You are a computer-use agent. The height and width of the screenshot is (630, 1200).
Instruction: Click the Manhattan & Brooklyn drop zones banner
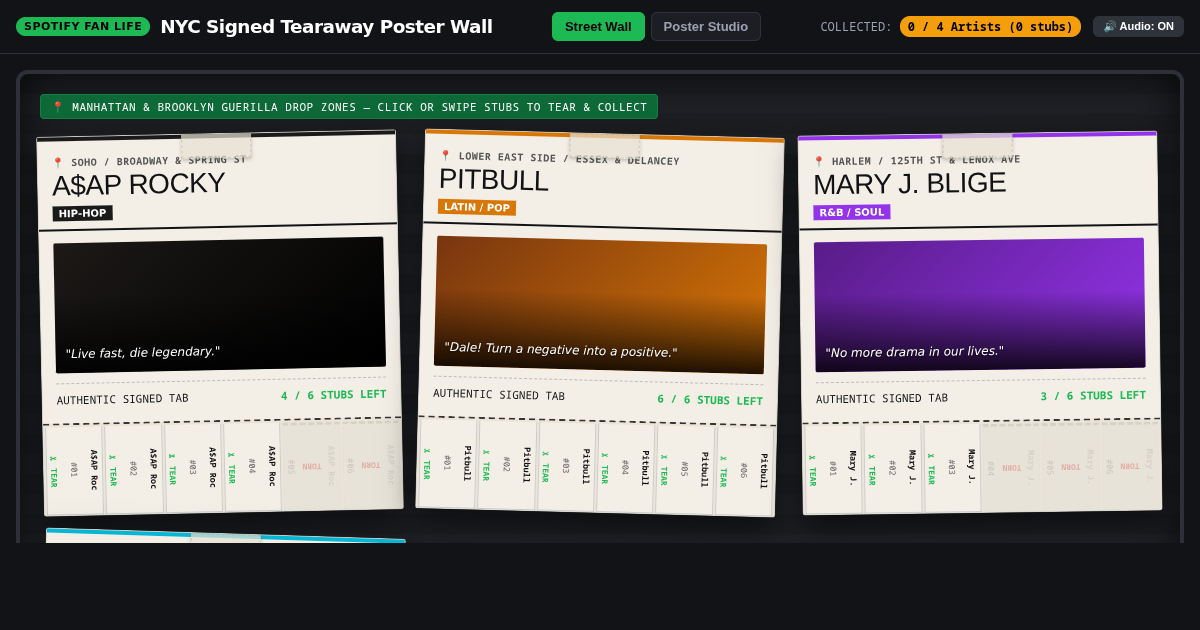coord(349,107)
